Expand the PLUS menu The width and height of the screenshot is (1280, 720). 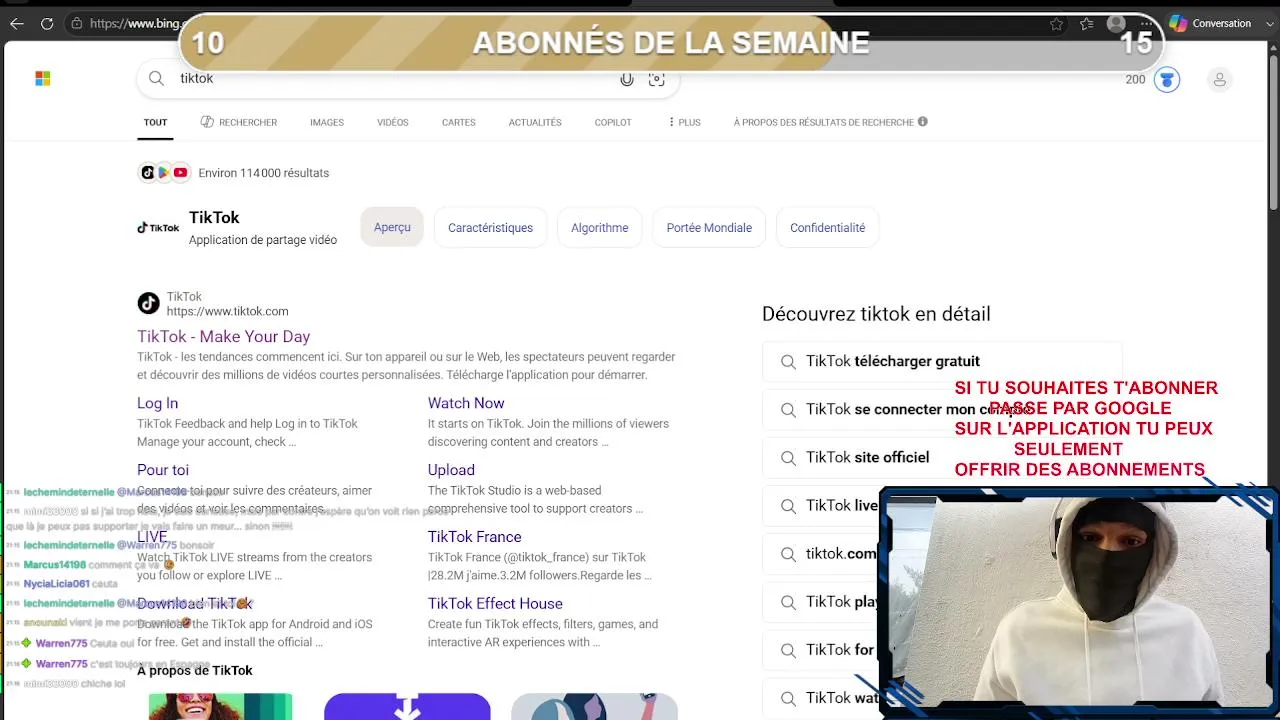[684, 122]
